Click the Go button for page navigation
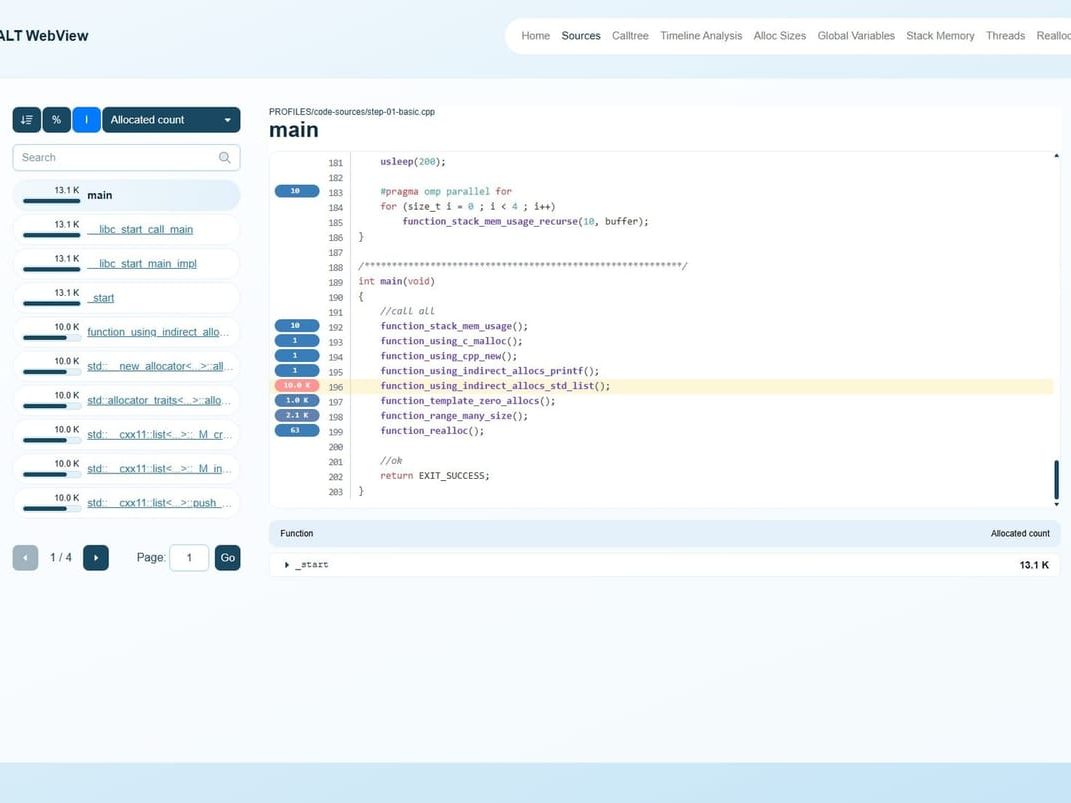Image resolution: width=1071 pixels, height=803 pixels. tap(227, 557)
